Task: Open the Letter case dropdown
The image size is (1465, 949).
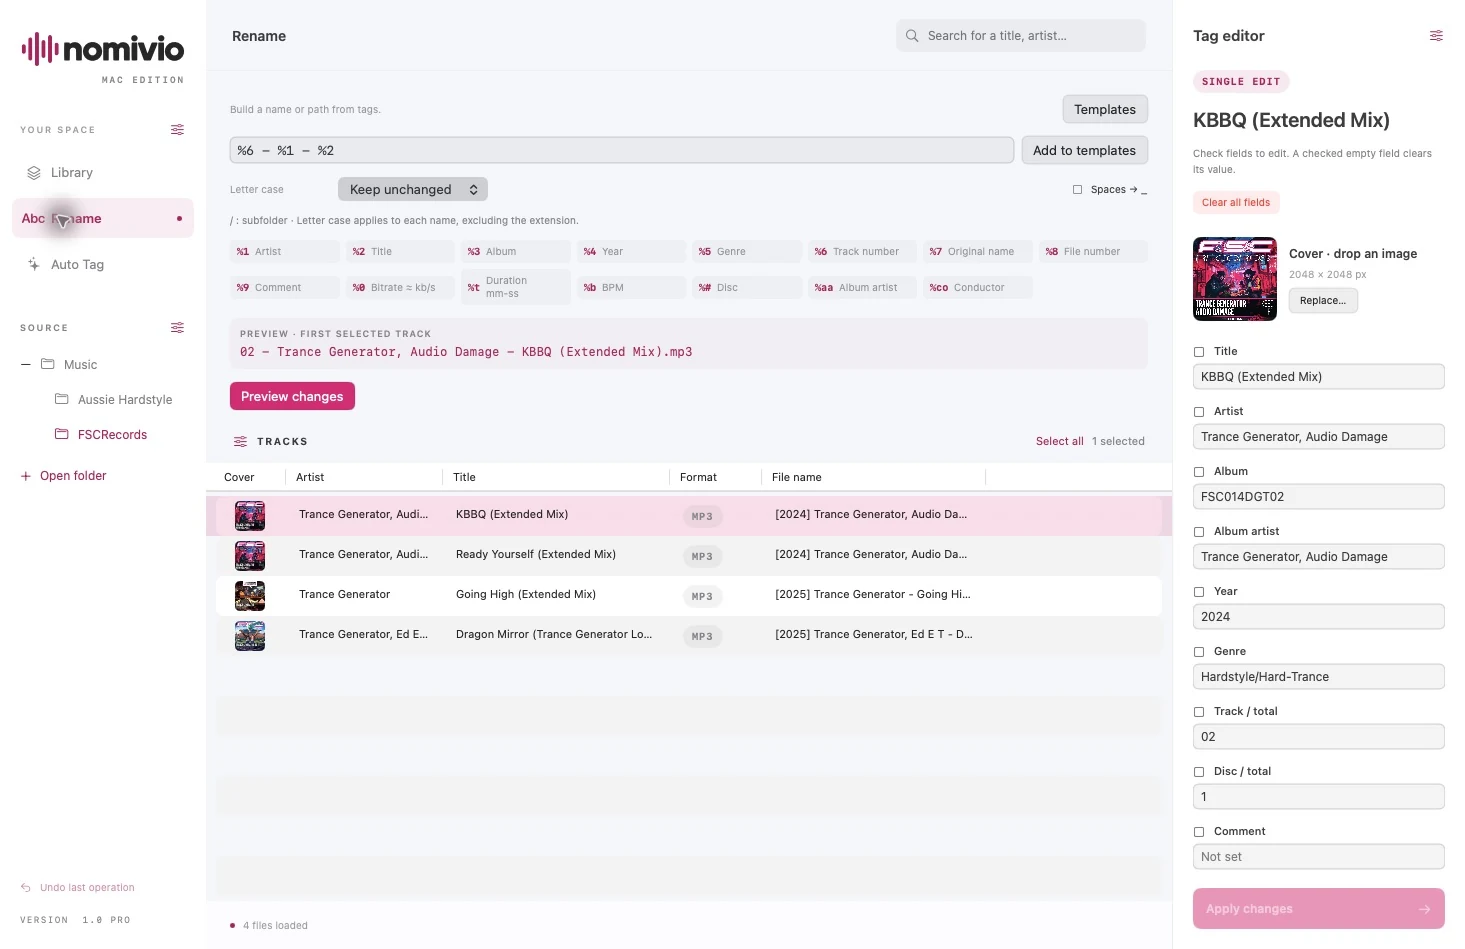Action: [x=413, y=190]
